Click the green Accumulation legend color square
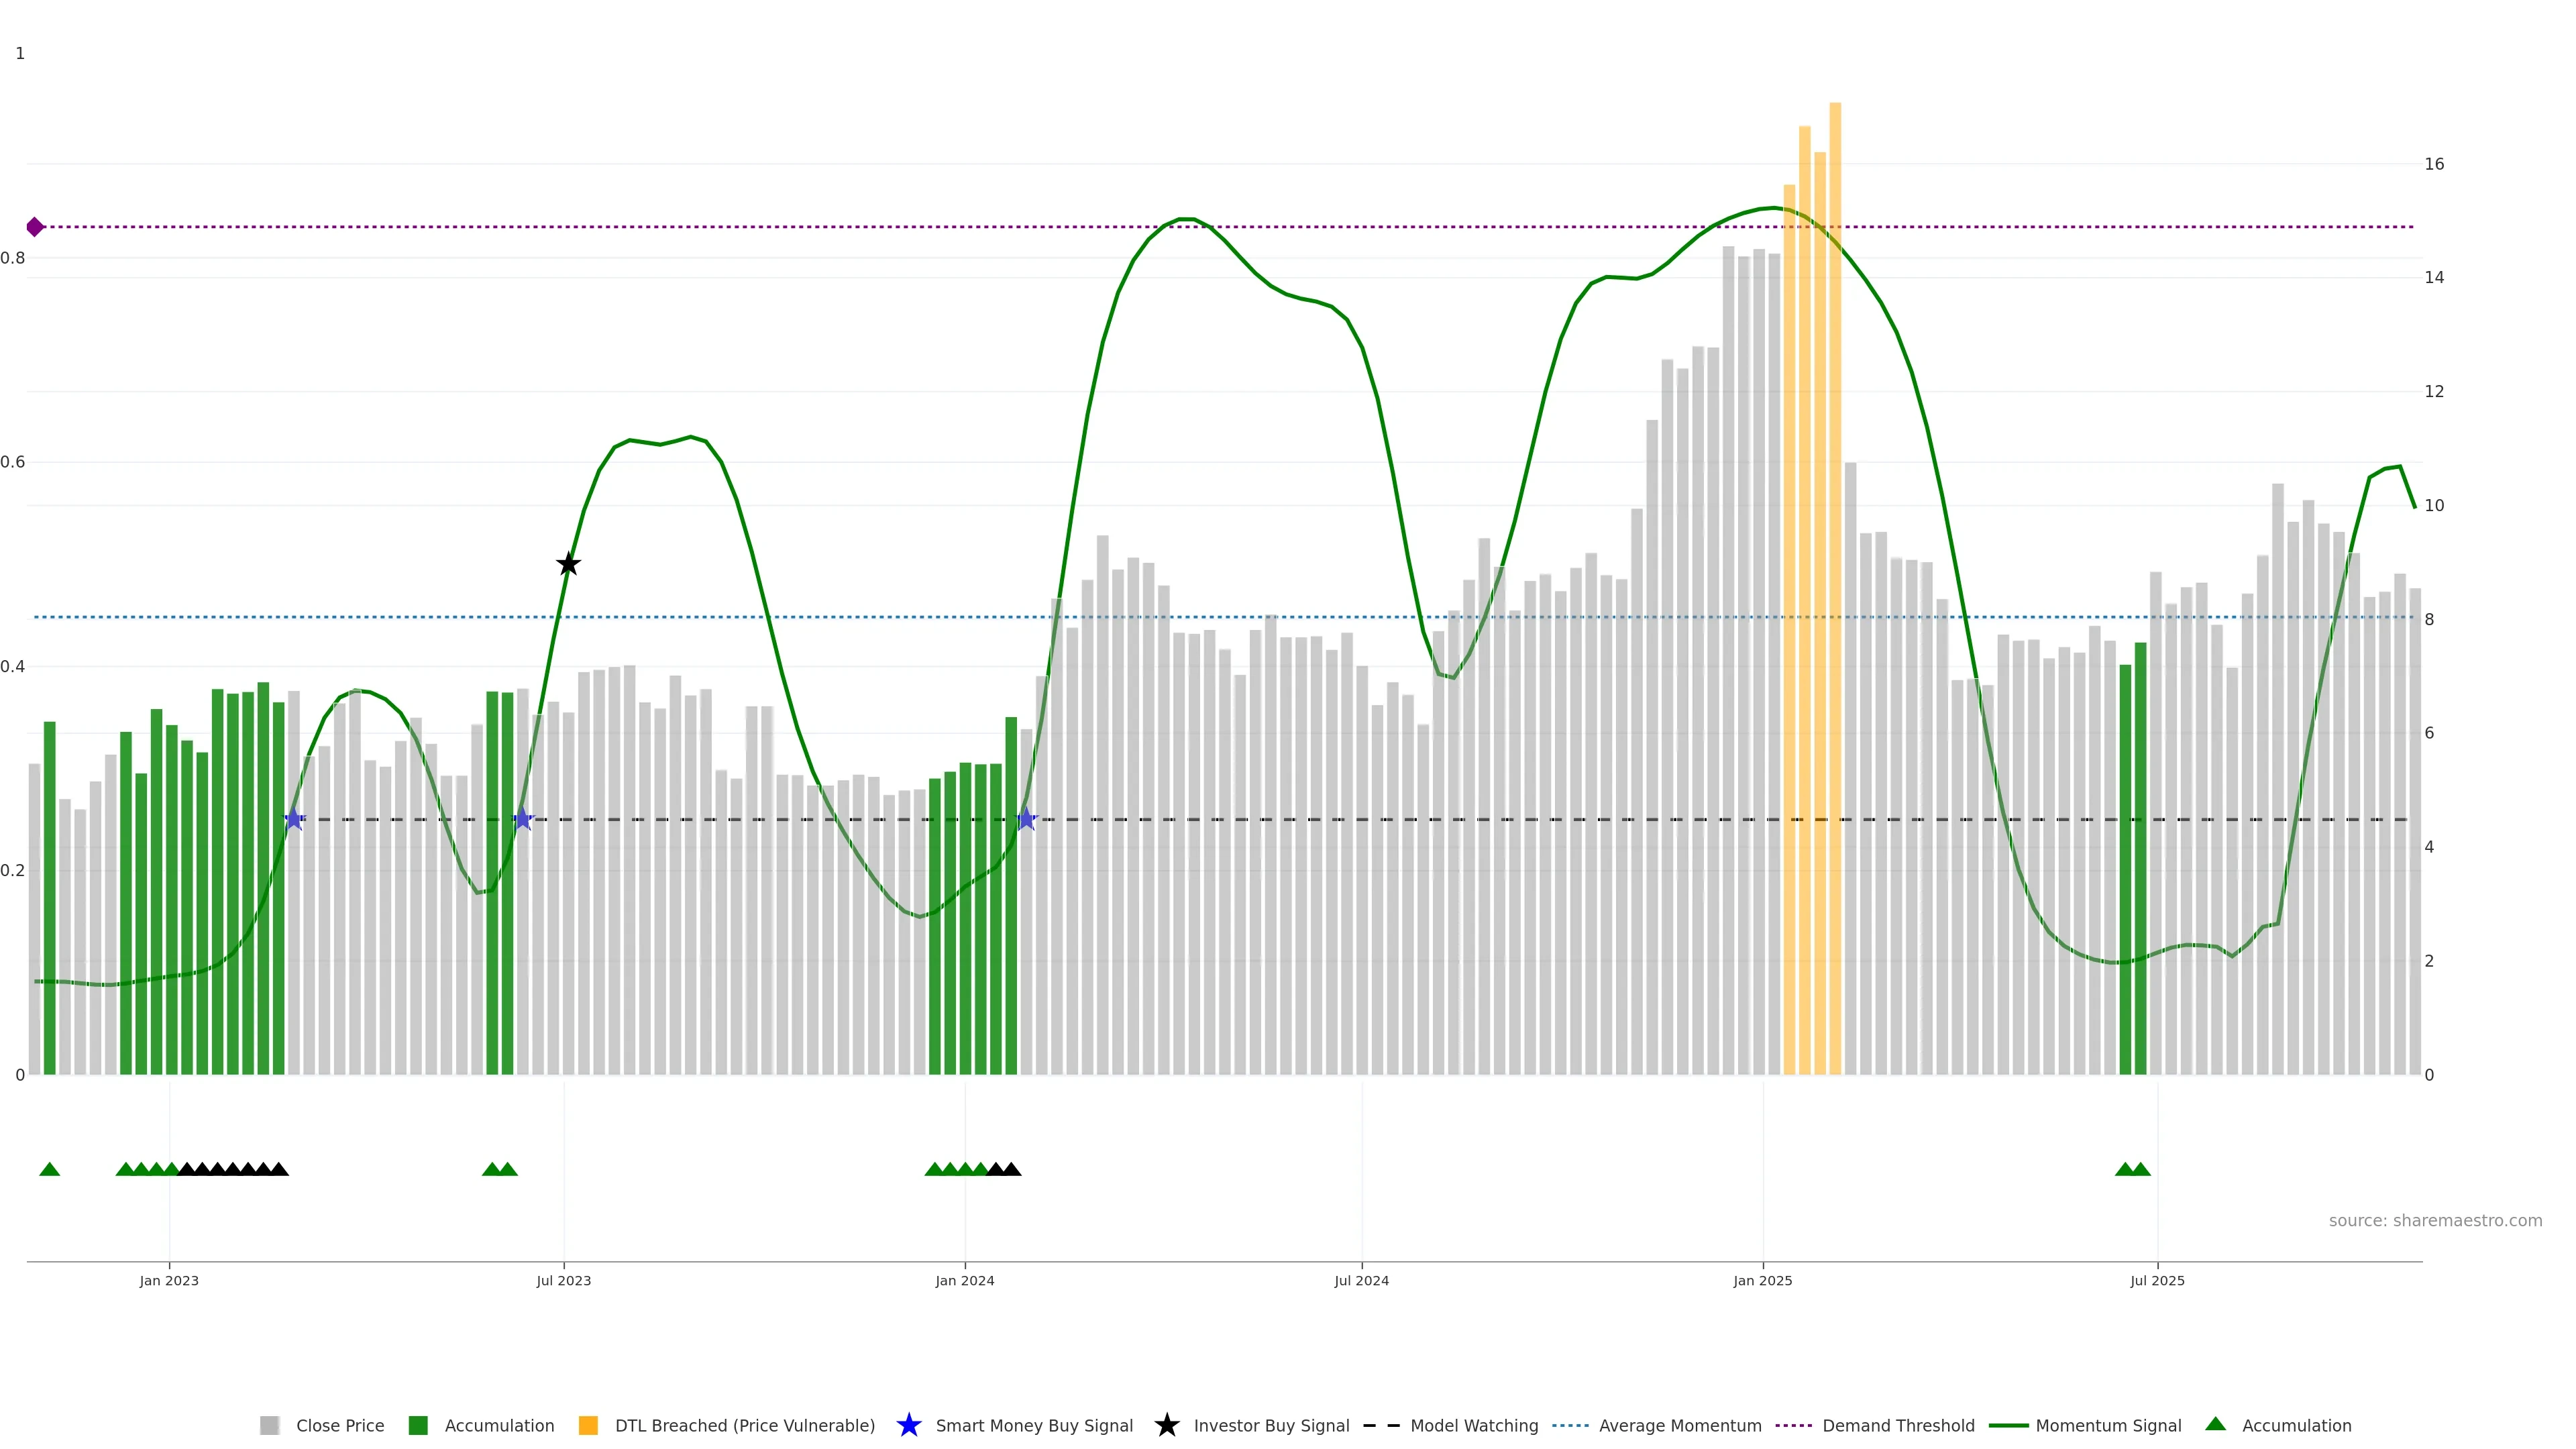The image size is (2576, 1449). (418, 1425)
